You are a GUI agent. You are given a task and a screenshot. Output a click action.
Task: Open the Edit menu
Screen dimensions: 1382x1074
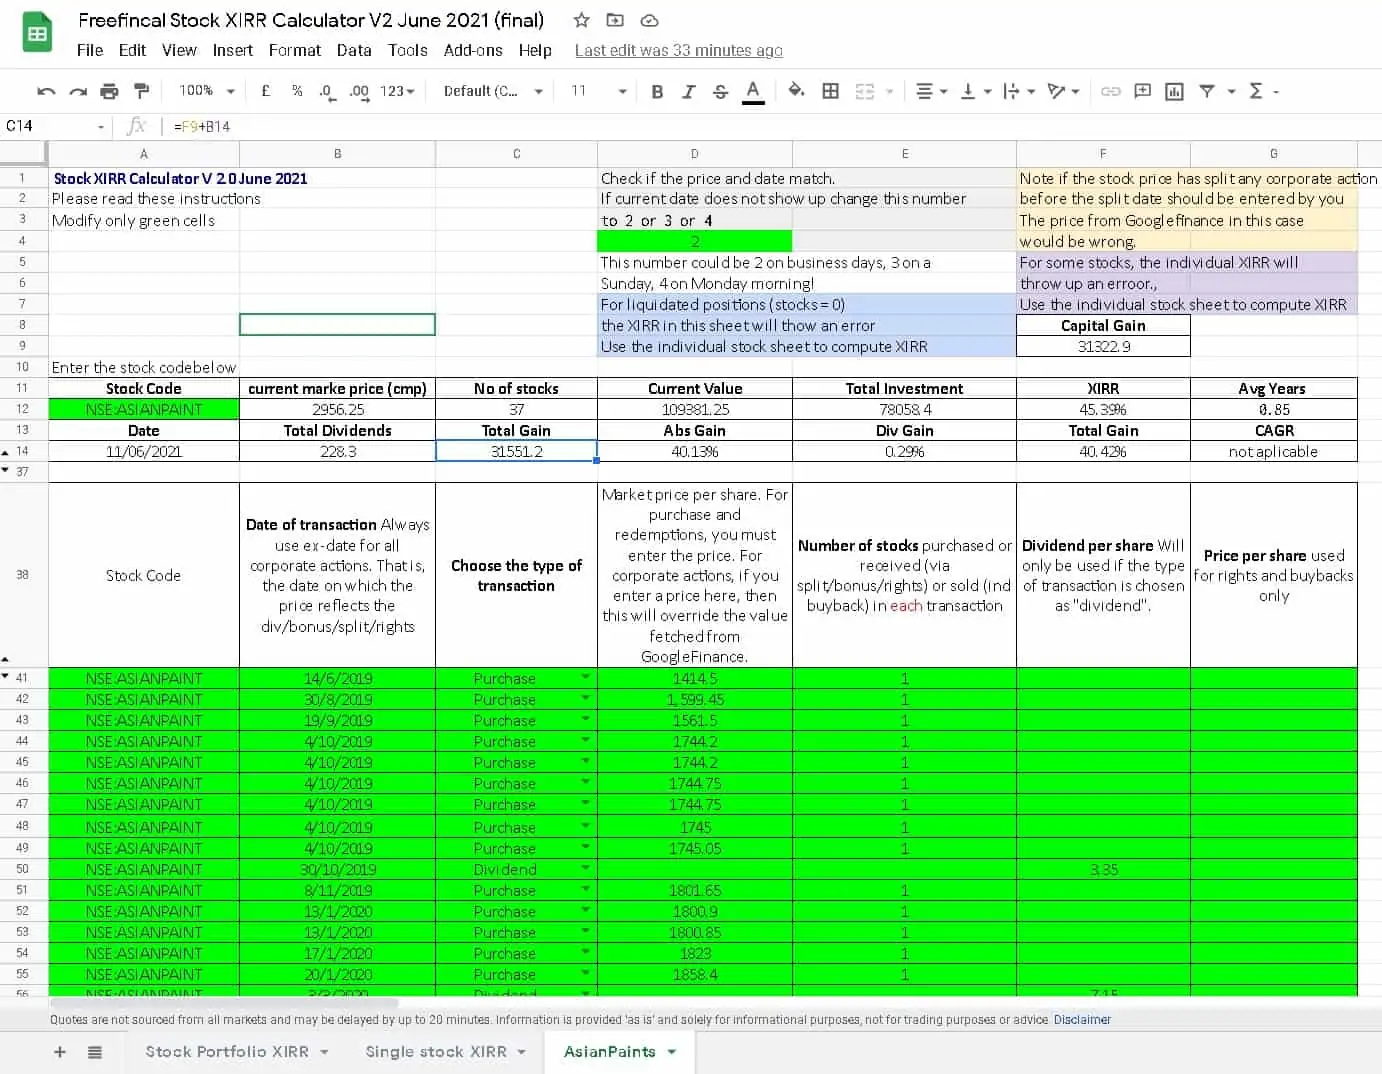[x=132, y=50]
